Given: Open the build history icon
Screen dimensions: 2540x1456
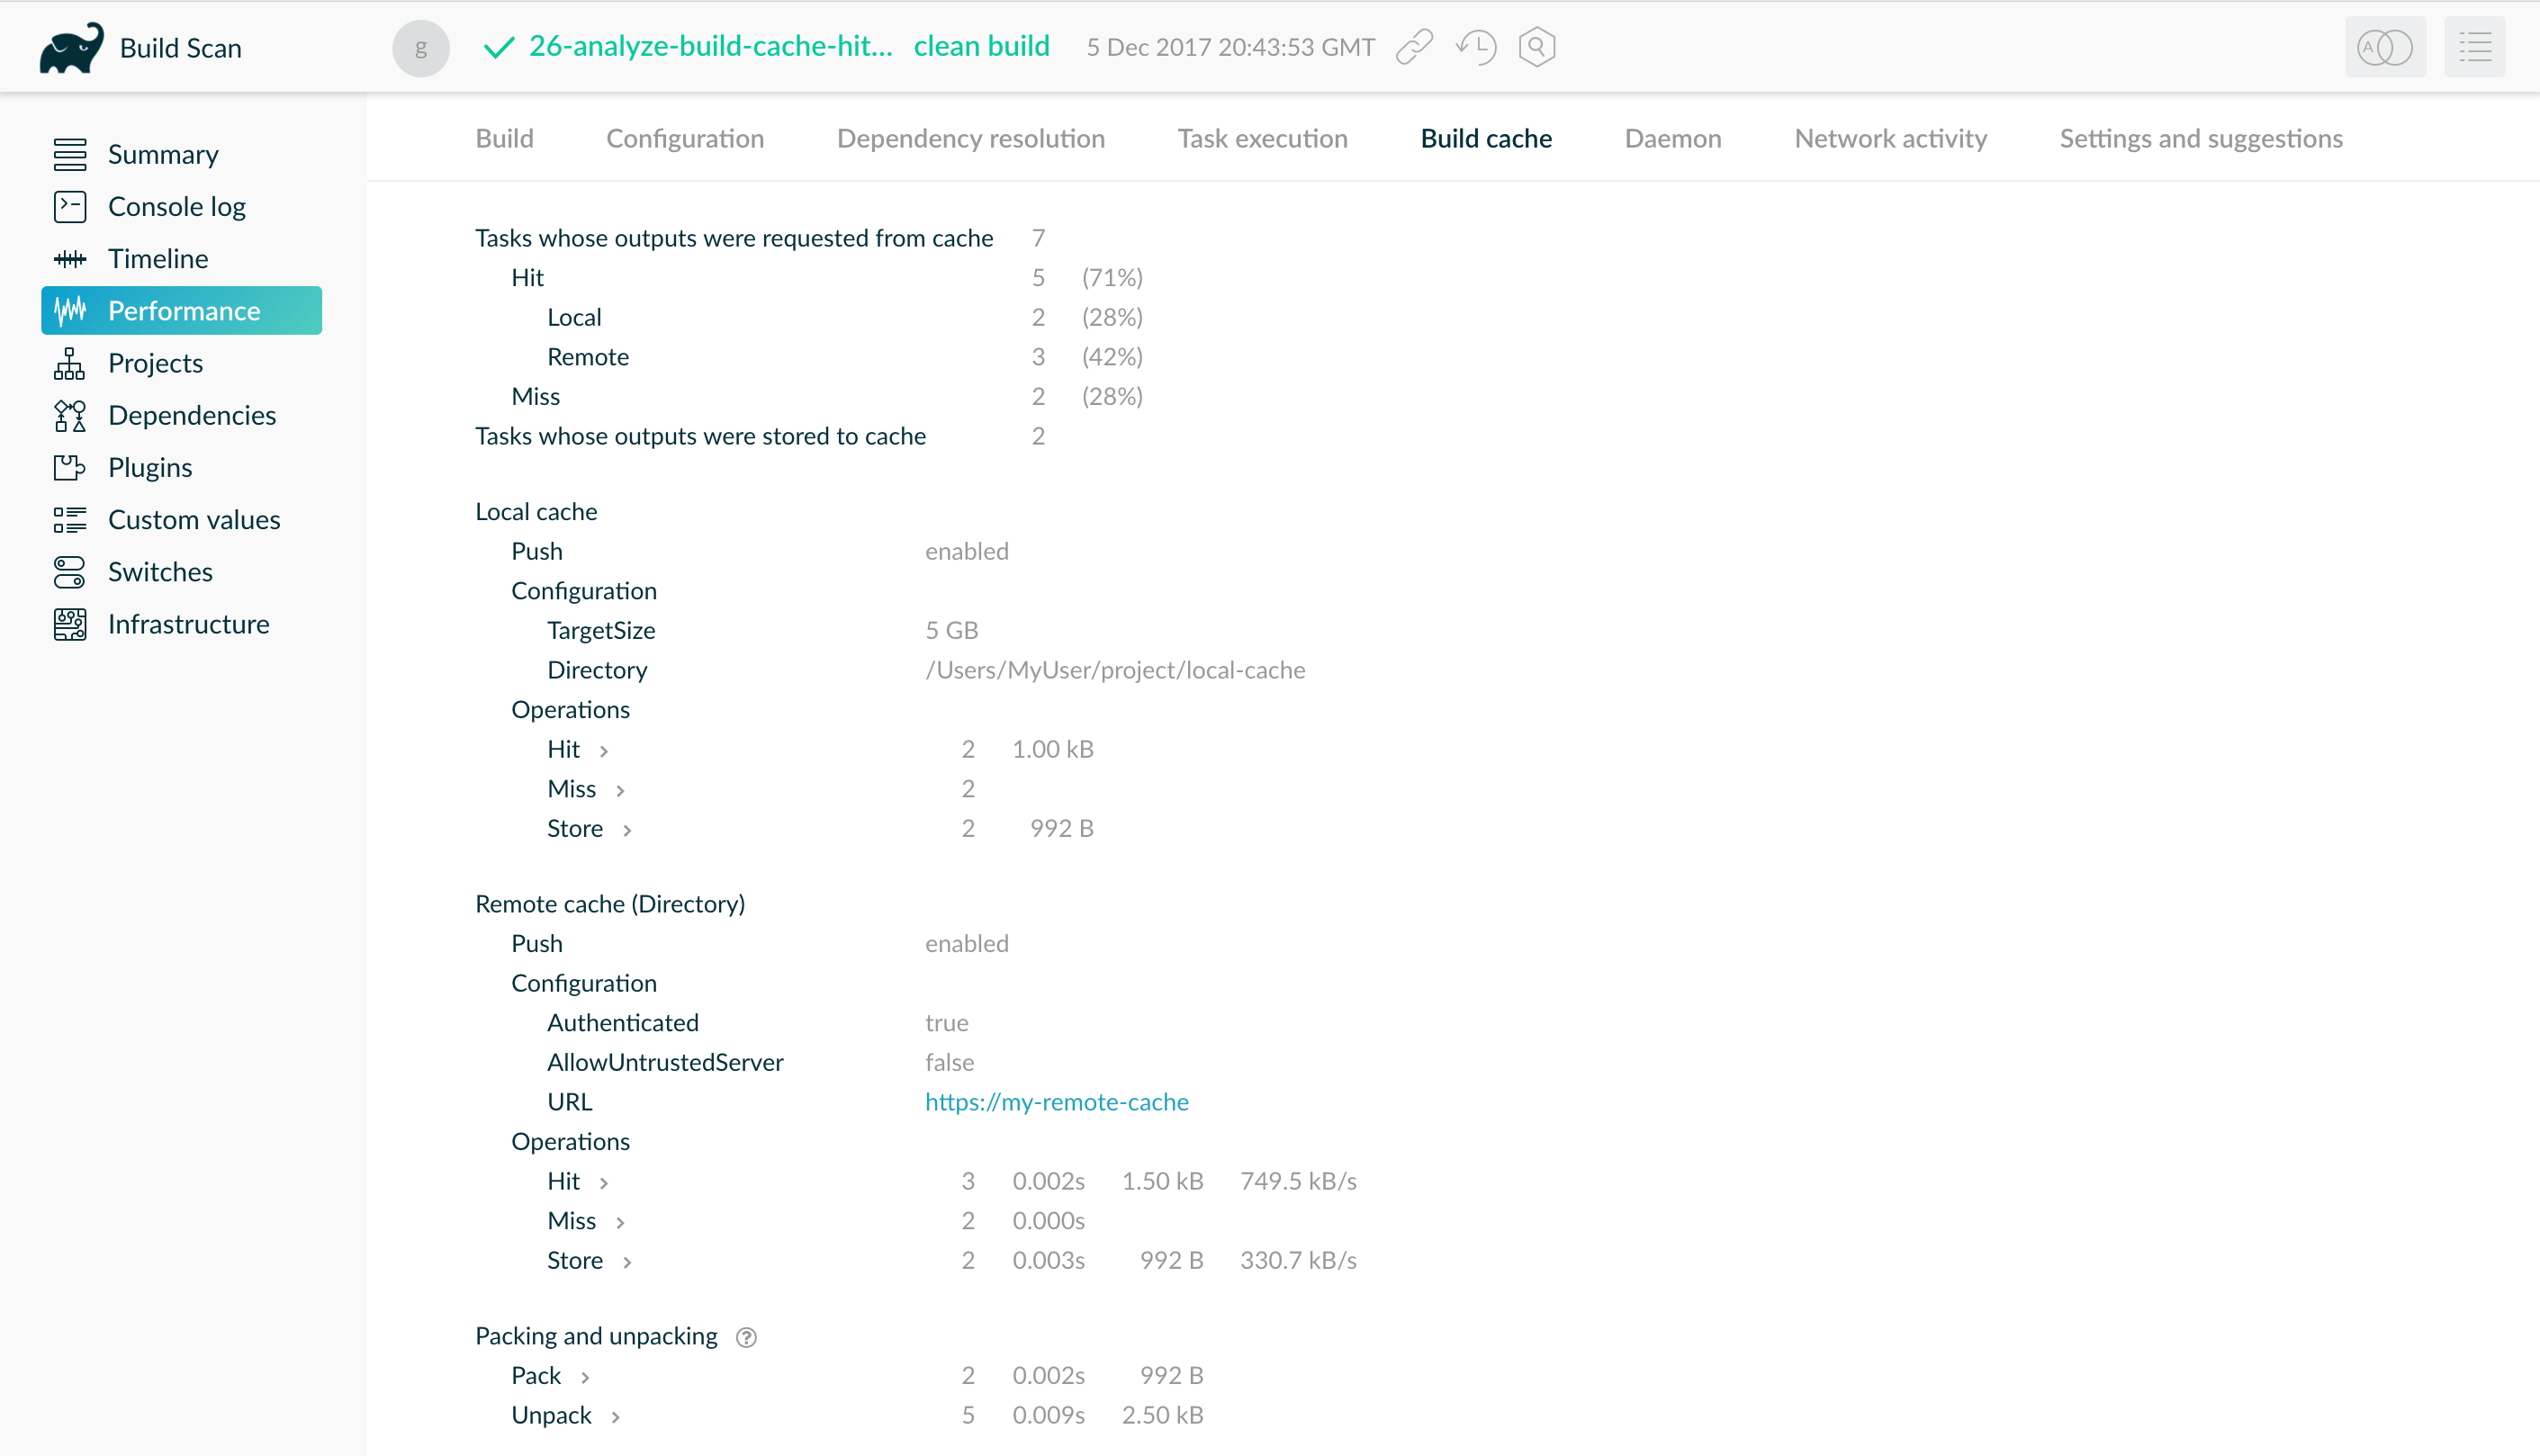Looking at the screenshot, I should pyautogui.click(x=1476, y=46).
